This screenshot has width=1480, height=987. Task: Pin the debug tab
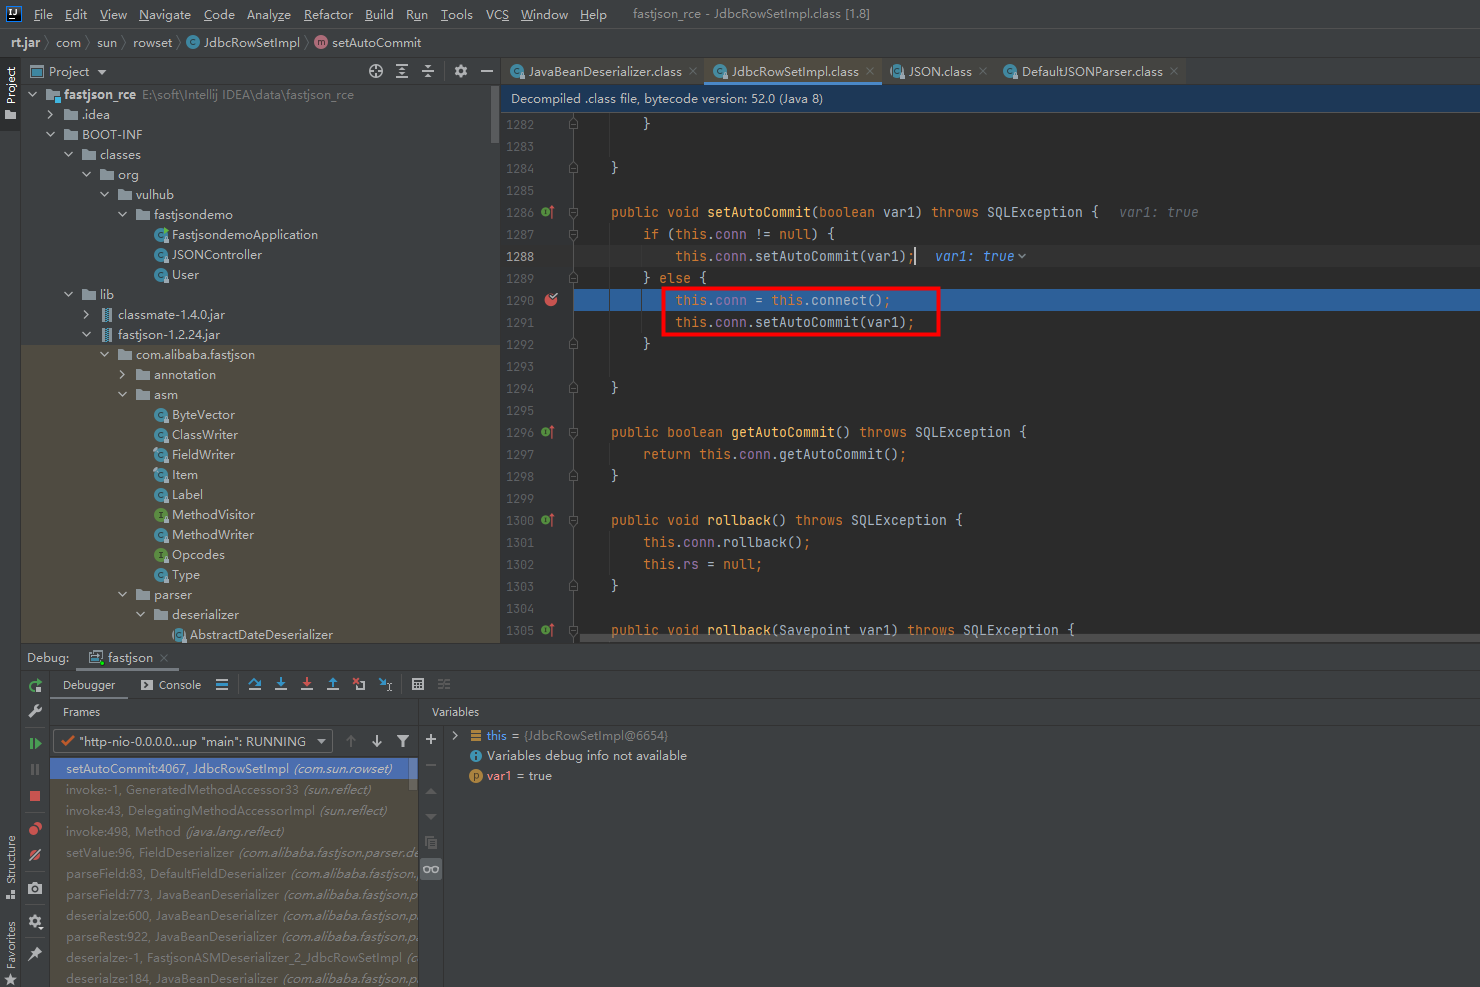coord(35,954)
